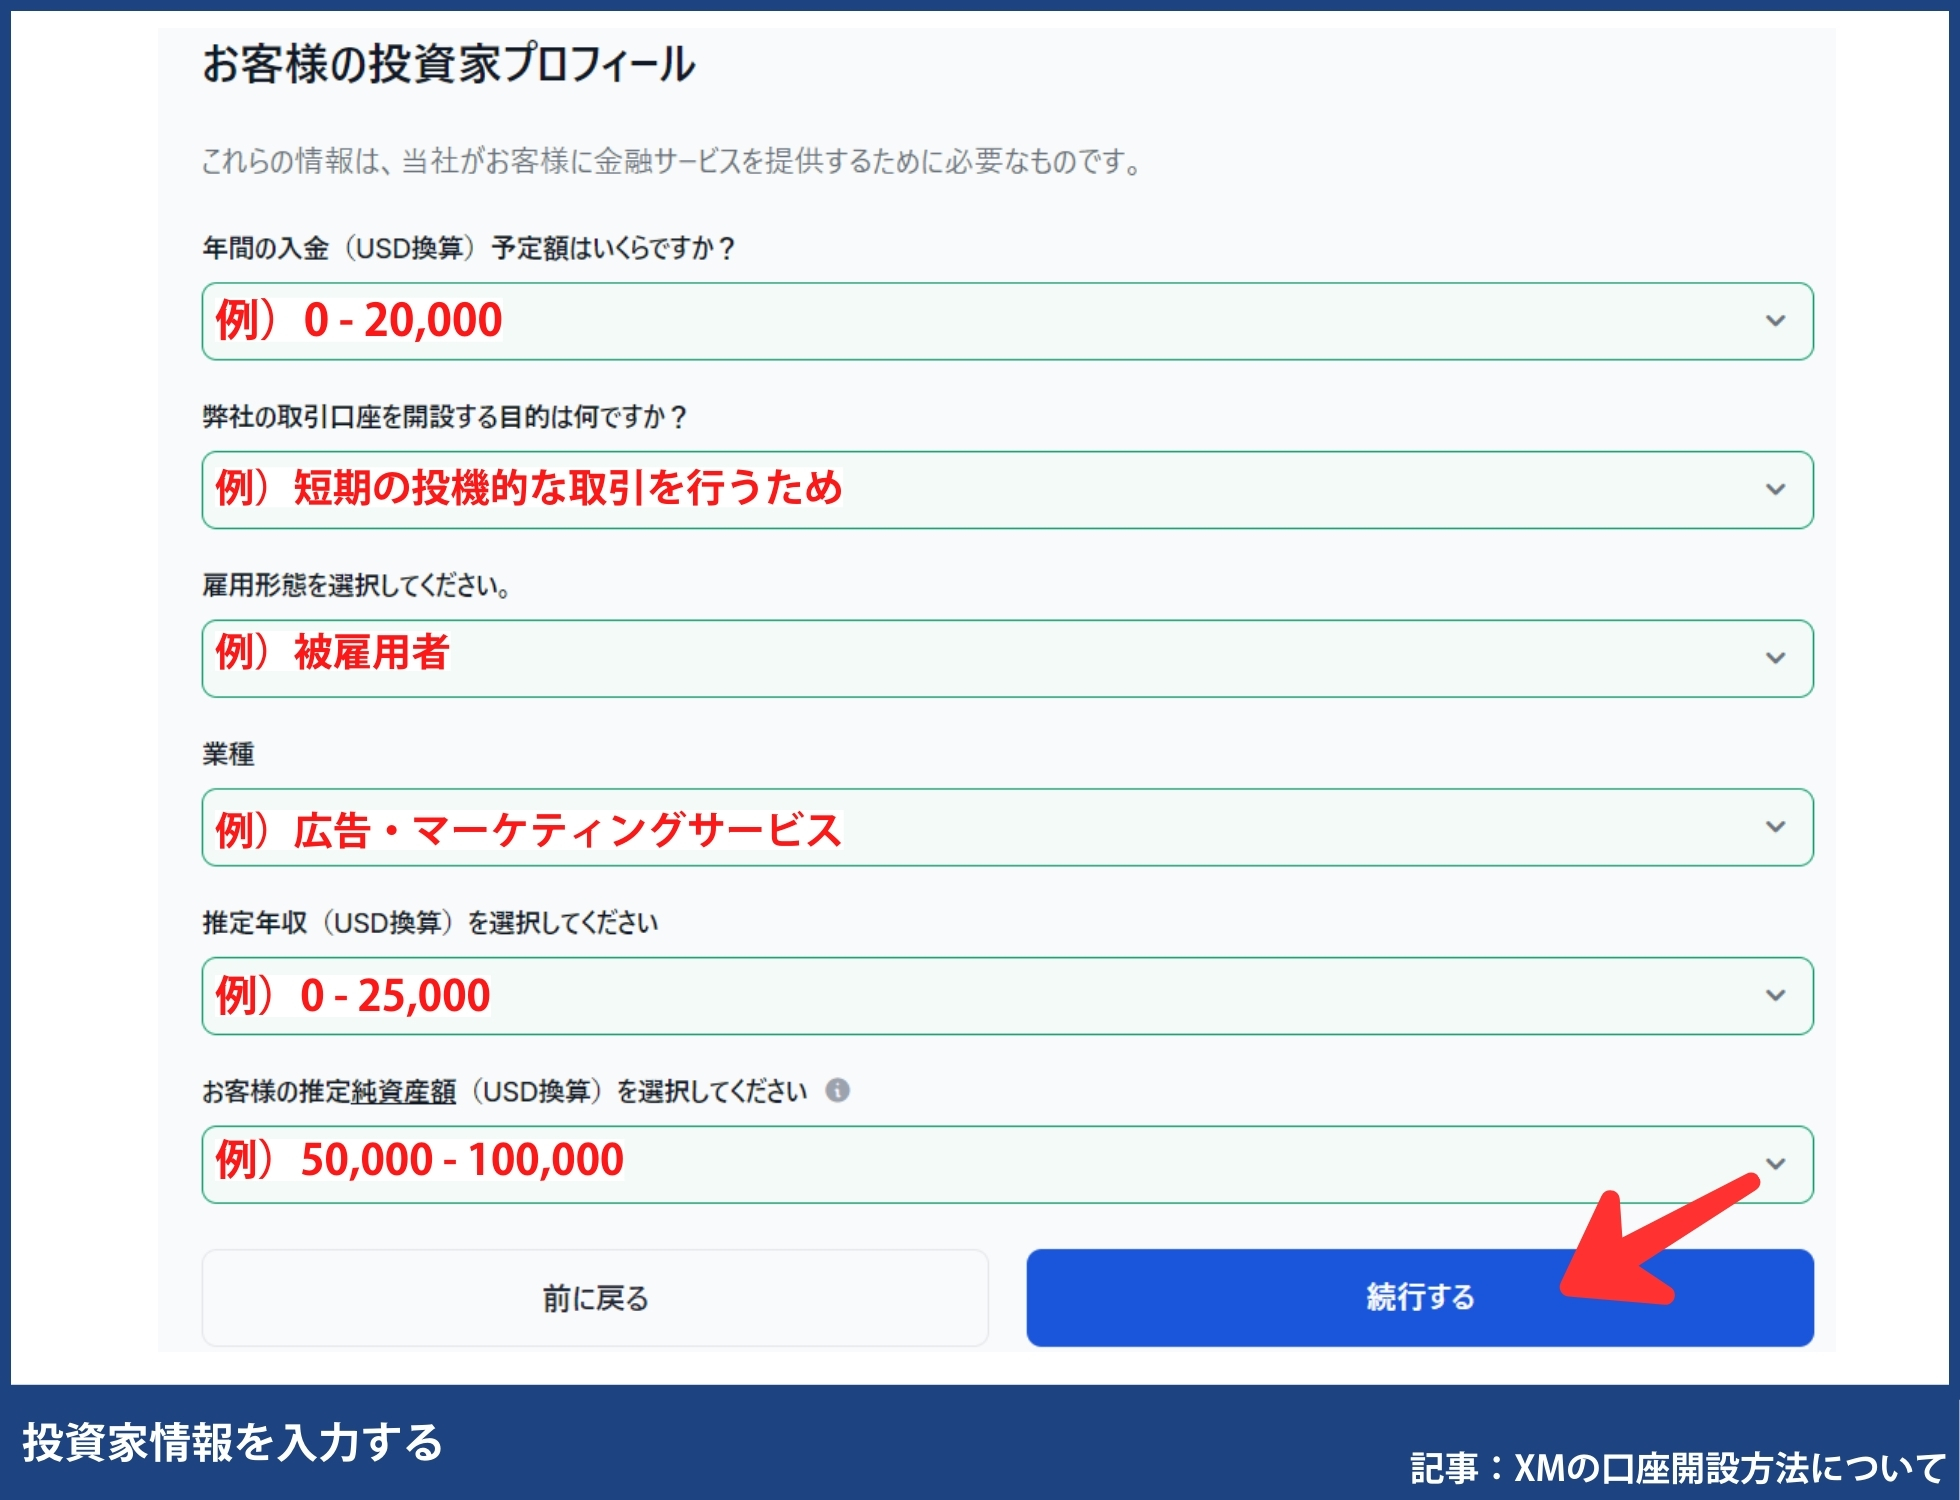Open the account opening purpose dropdown
The height and width of the screenshot is (1500, 1960).
pyautogui.click(x=1007, y=490)
